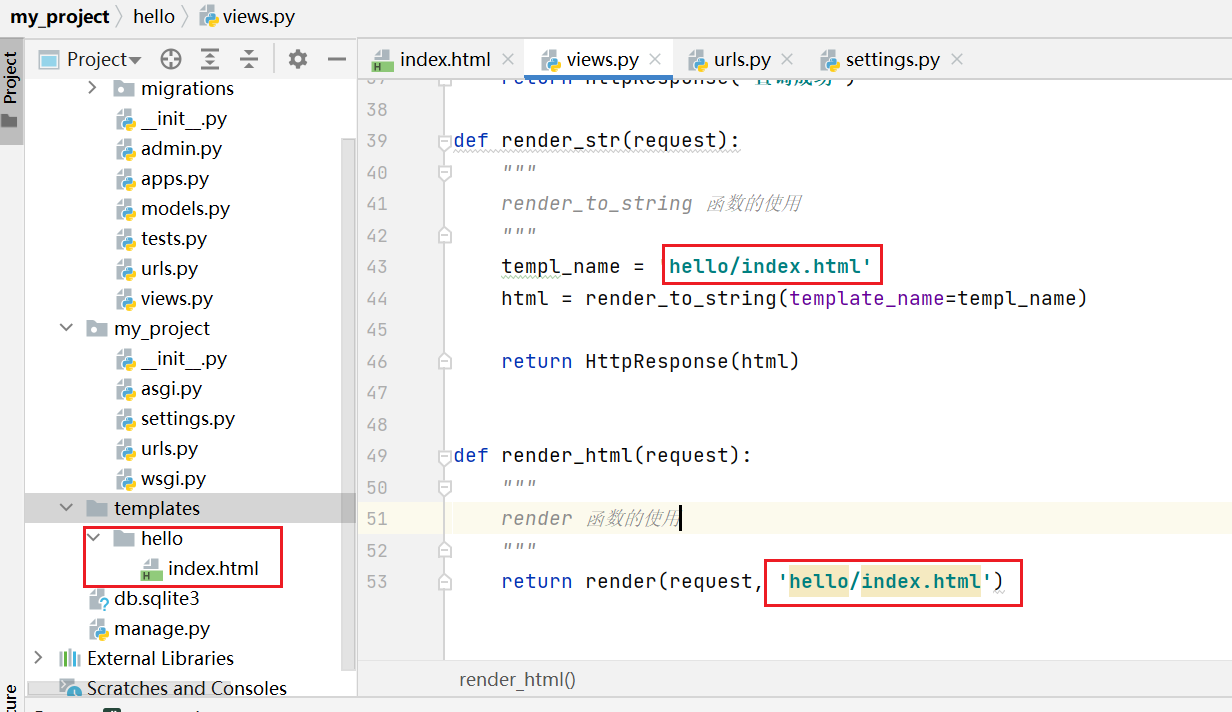Switch to the settings.py editor tab
Screen dimensions: 1232x712
pos(892,59)
